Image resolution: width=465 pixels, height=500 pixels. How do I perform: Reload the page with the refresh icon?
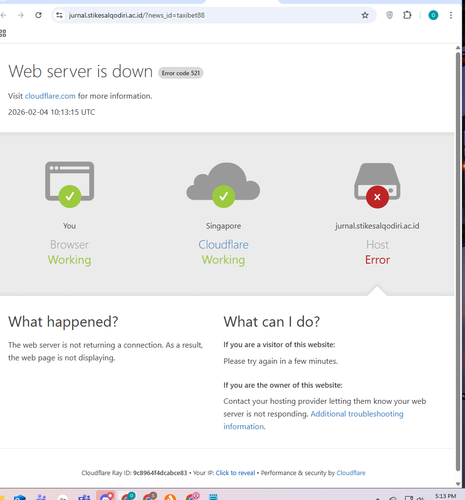(x=38, y=15)
